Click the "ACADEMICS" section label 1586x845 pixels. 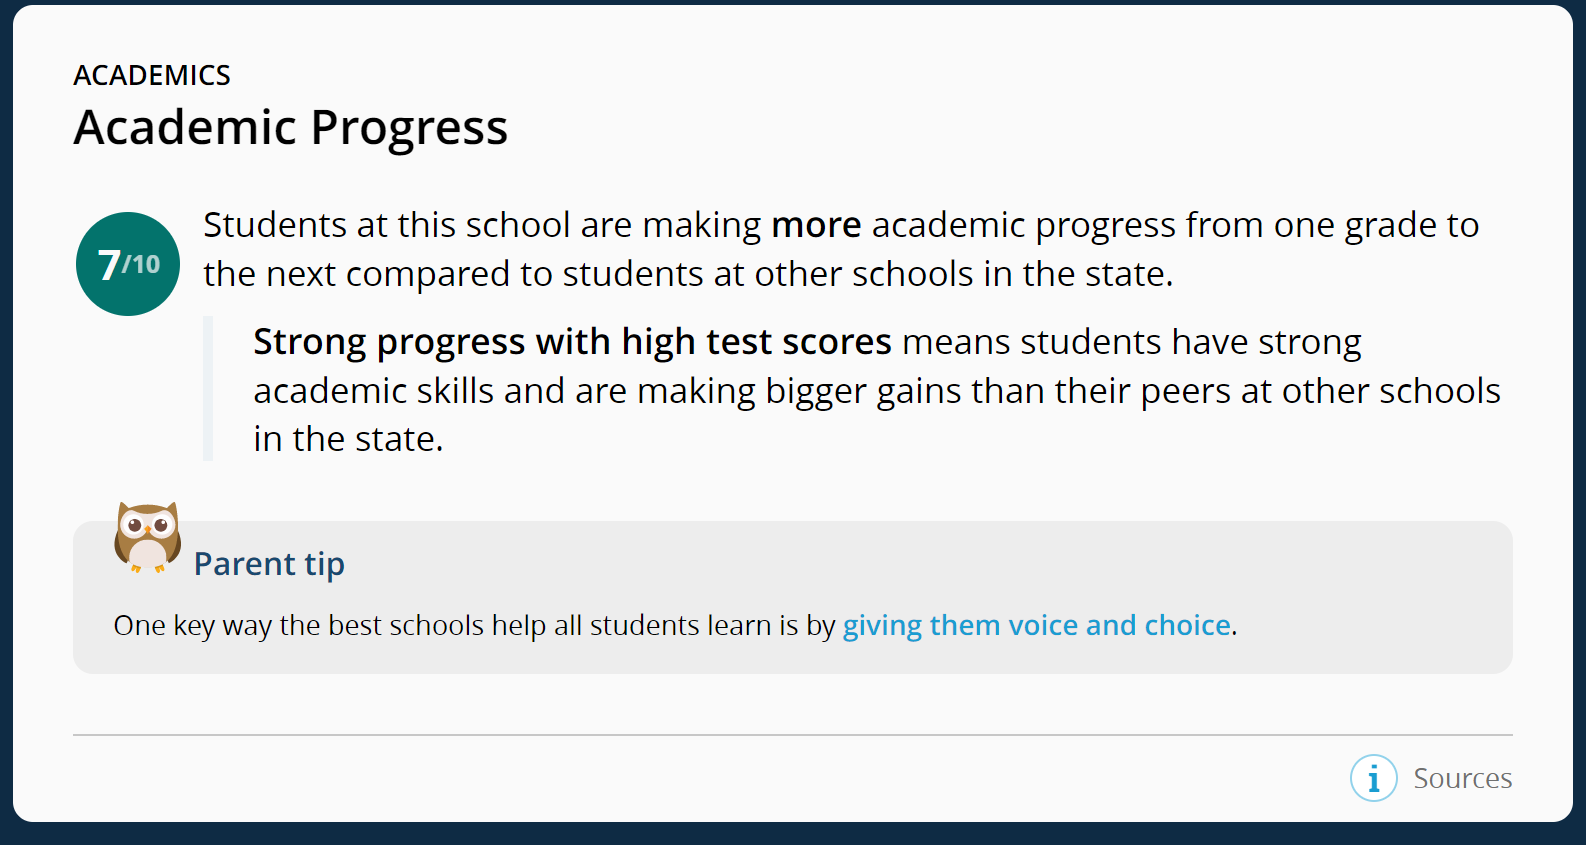point(152,75)
